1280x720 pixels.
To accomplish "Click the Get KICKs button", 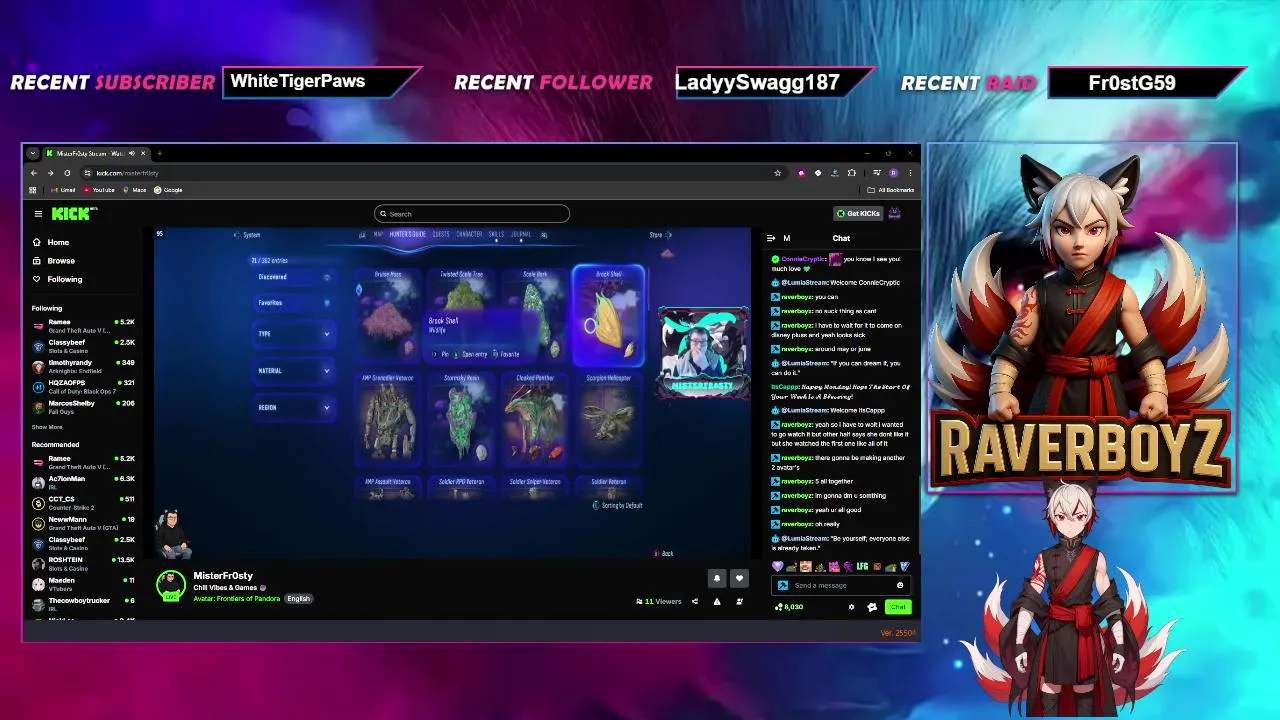I will coord(858,213).
